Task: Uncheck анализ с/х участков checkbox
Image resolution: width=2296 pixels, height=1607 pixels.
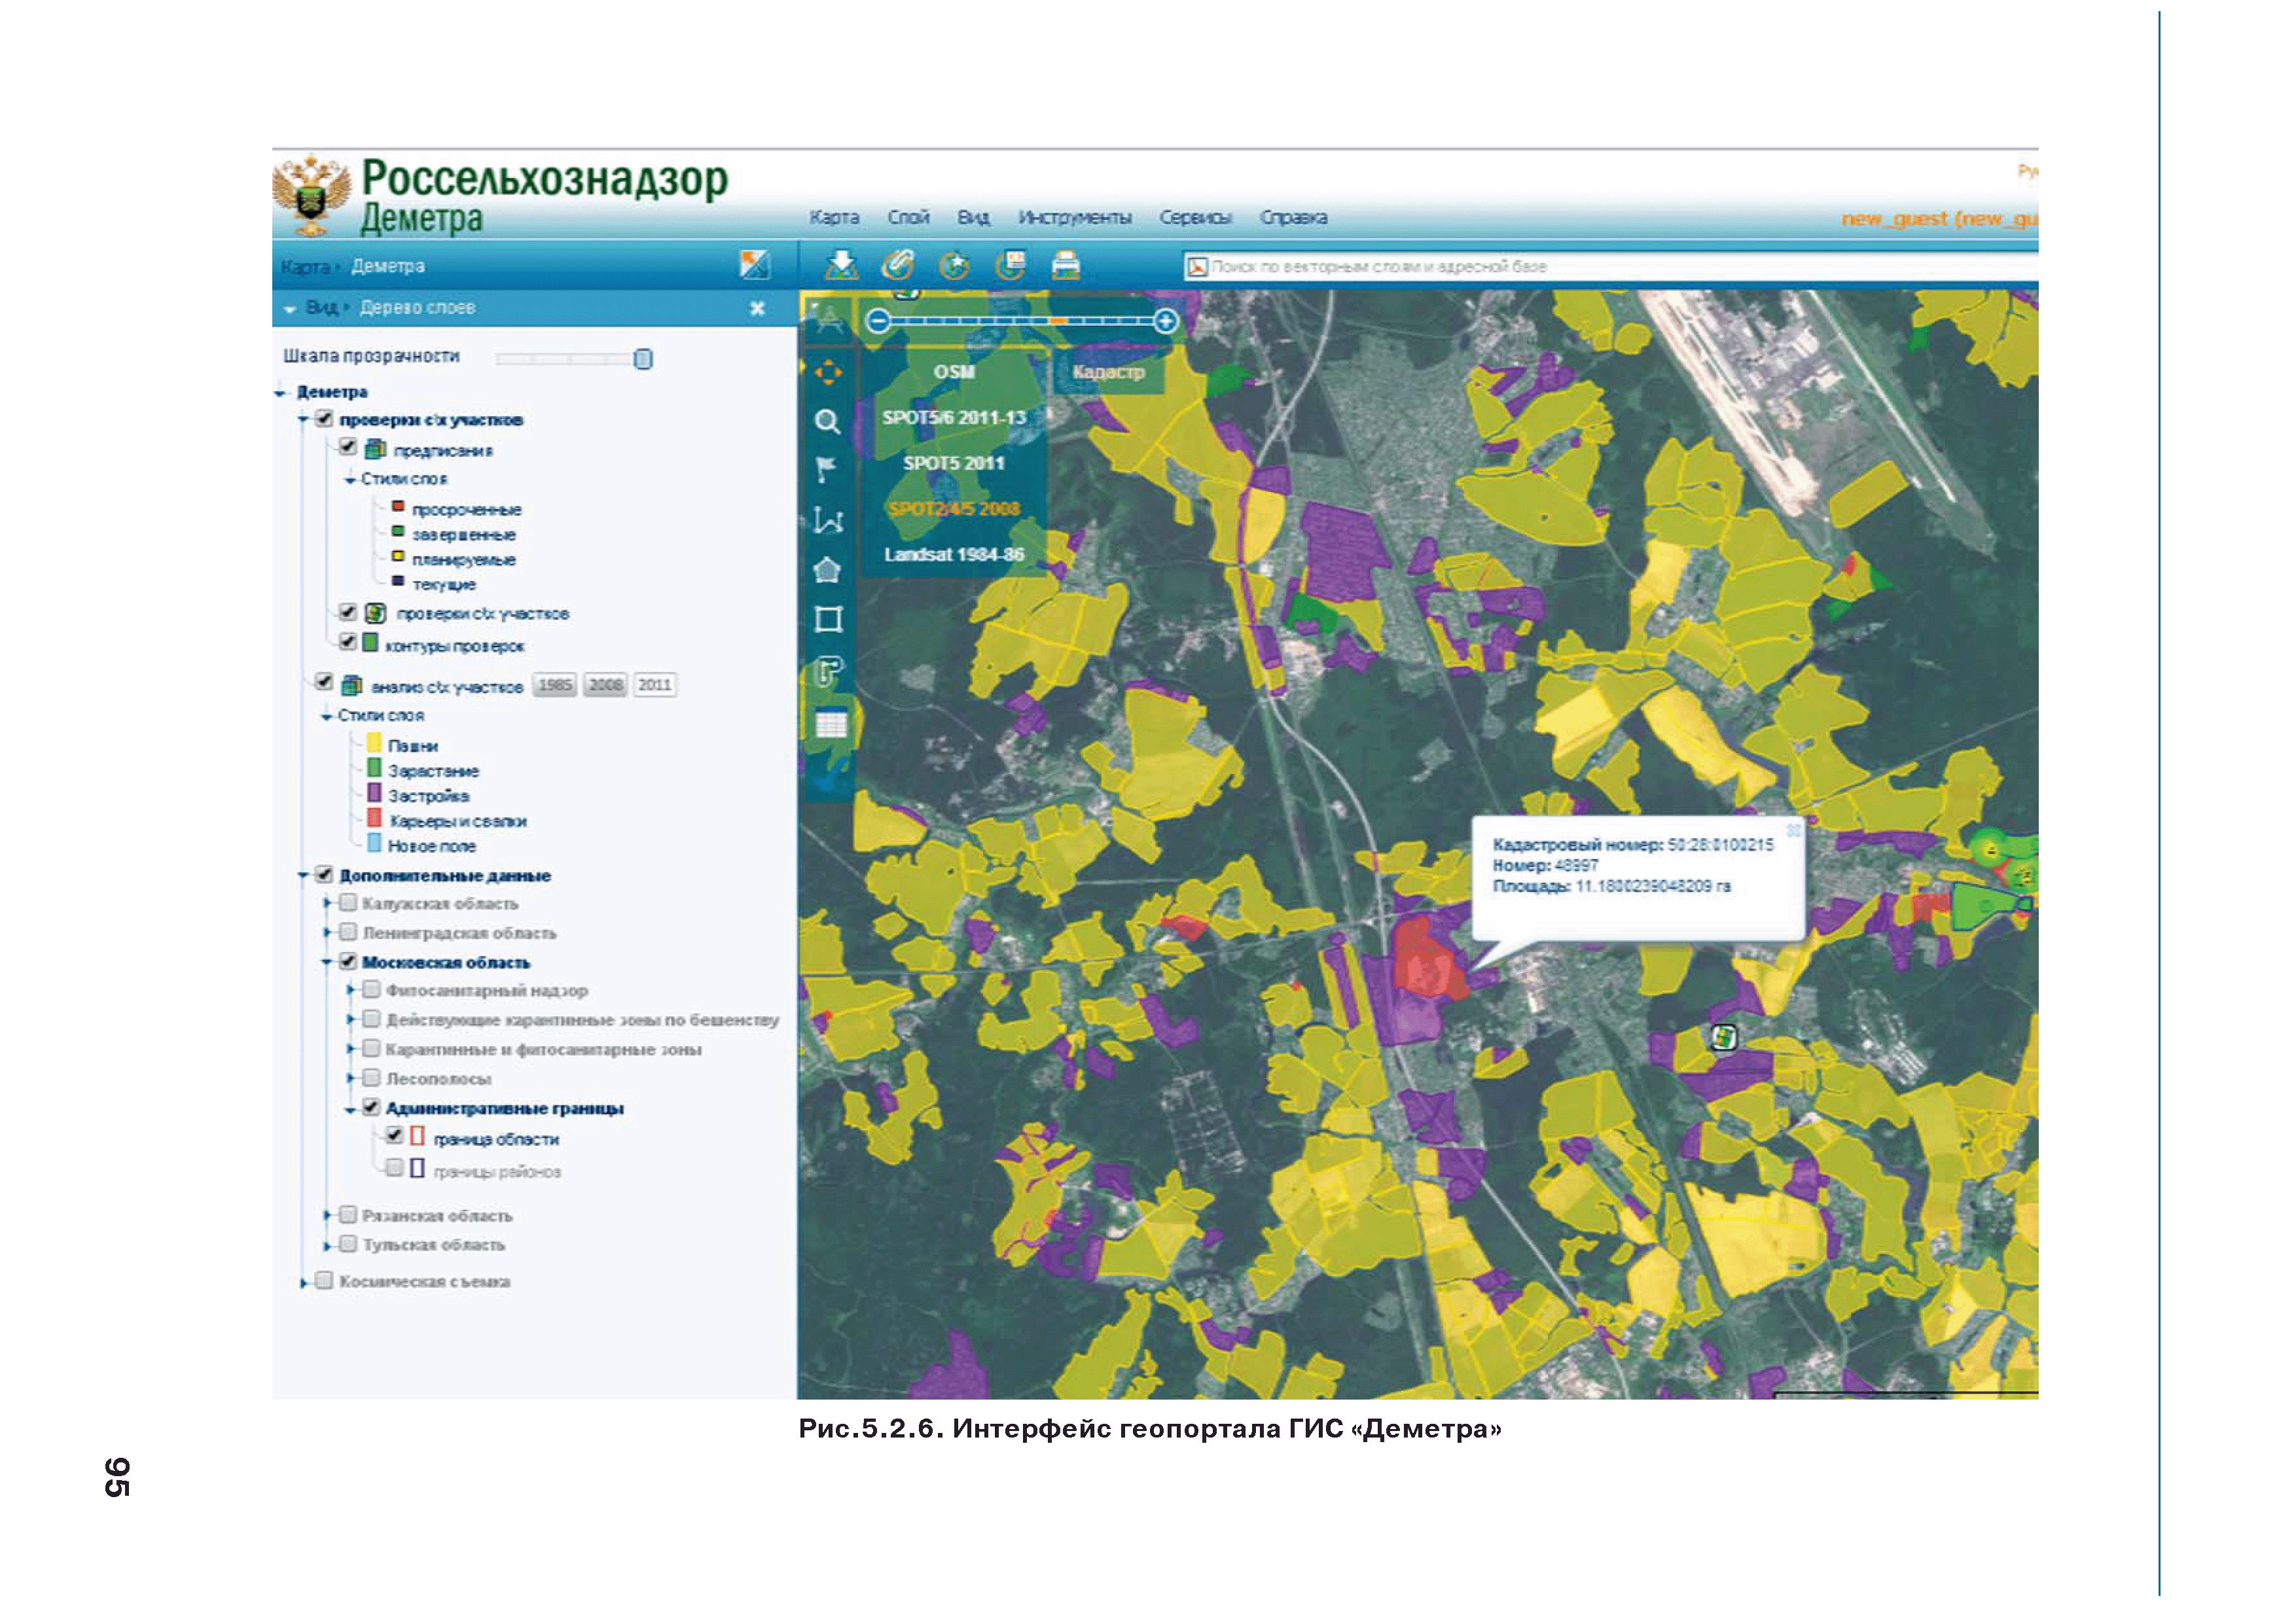Action: (323, 681)
